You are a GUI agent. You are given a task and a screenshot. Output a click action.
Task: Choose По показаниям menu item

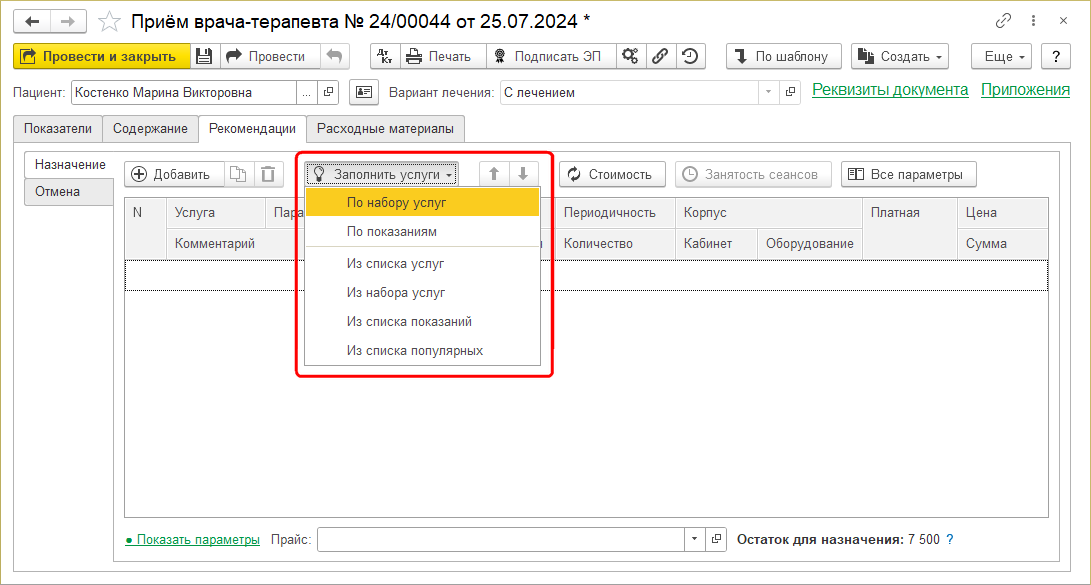point(422,232)
